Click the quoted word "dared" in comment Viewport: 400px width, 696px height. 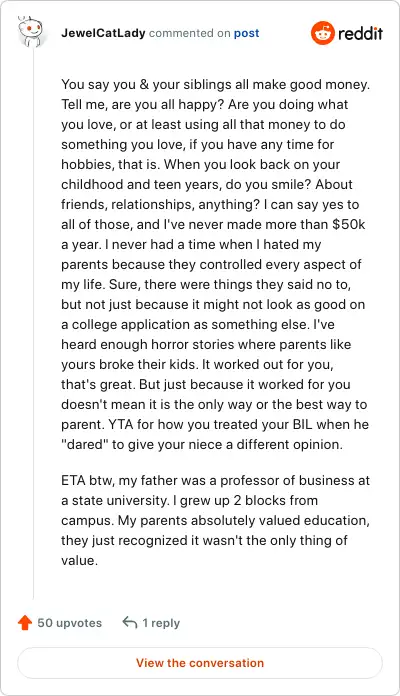click(x=84, y=444)
